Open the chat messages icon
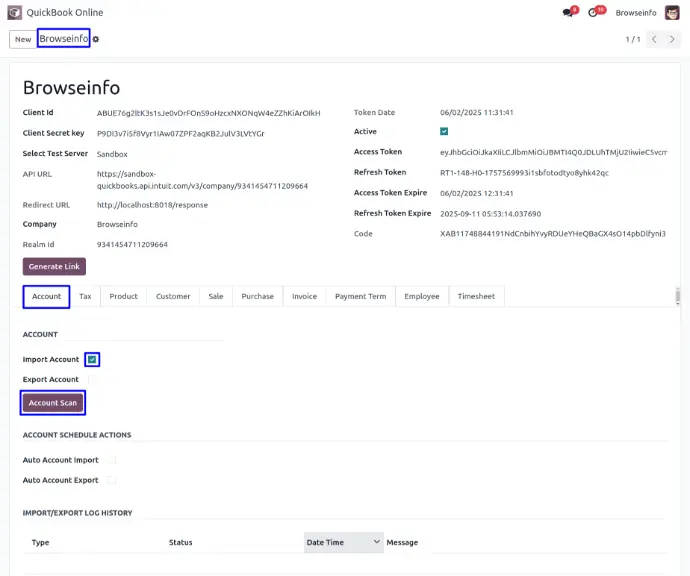 pyautogui.click(x=568, y=12)
